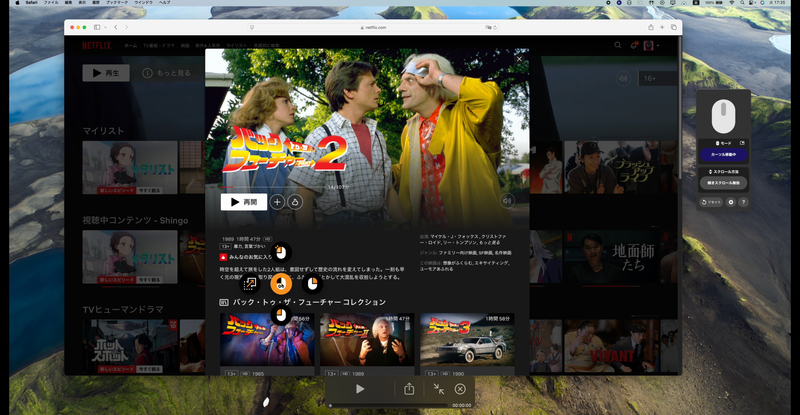Click the popout icon next to モード

(742, 143)
